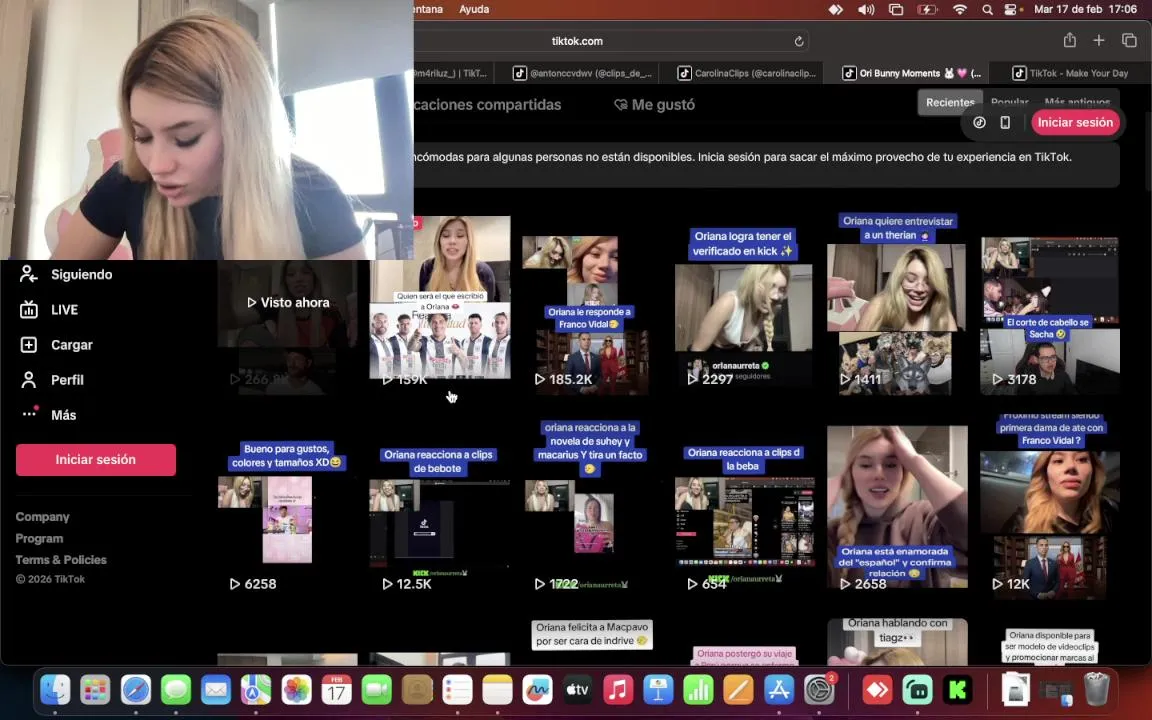Open Notes from the dock
1152x720 pixels.
click(x=497, y=690)
